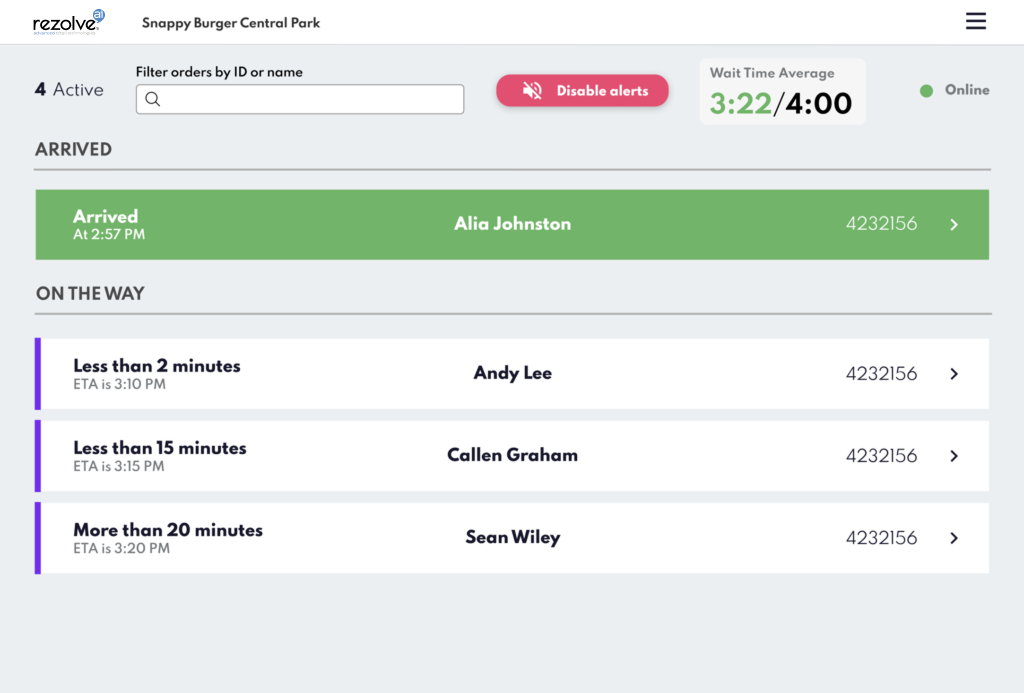Click the rezolve ai logo

[68, 21]
